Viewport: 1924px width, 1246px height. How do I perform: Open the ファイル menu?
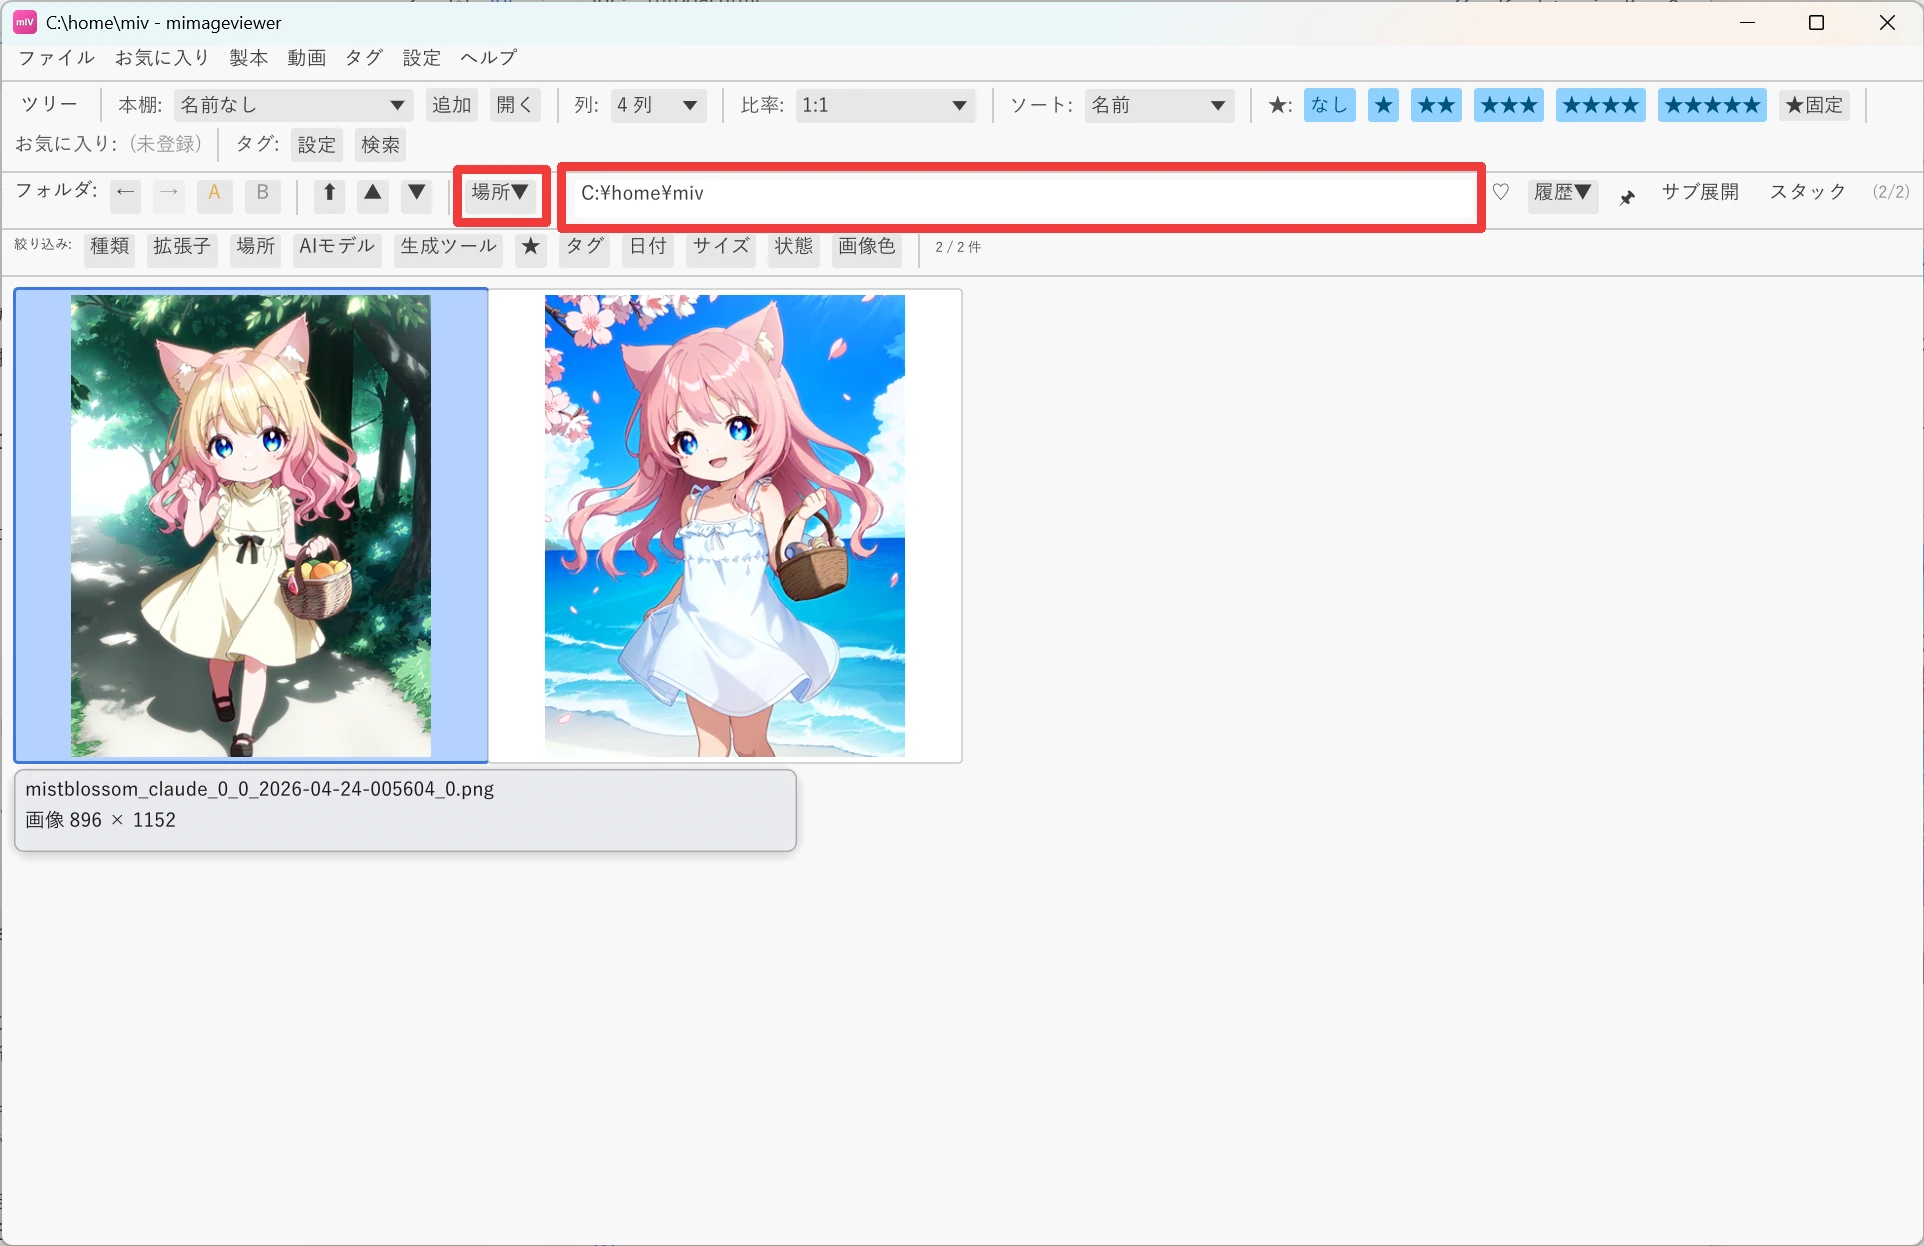(56, 58)
